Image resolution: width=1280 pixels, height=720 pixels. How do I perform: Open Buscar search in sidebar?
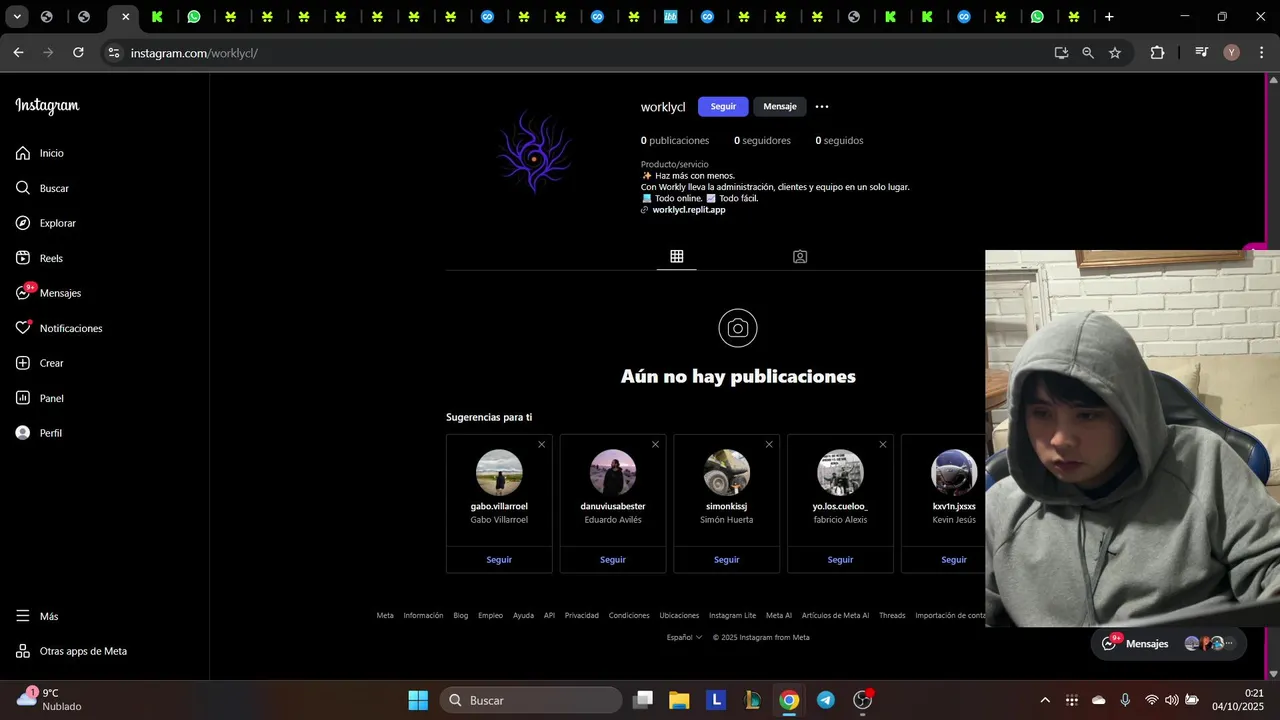(42, 188)
